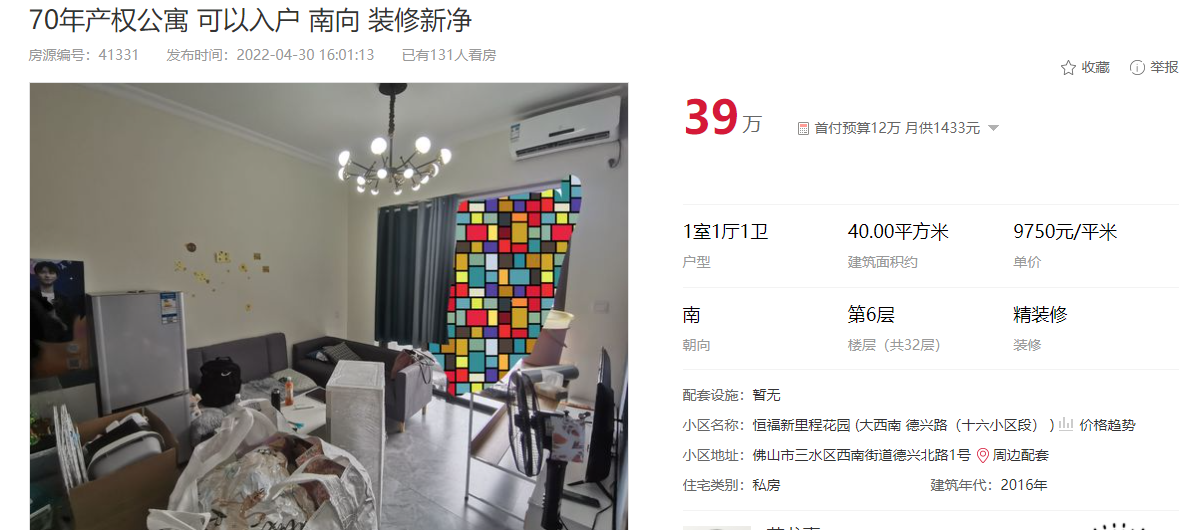Viewport: 1179px width, 530px height.
Task: Click the 39万 price figure
Action: 723,119
